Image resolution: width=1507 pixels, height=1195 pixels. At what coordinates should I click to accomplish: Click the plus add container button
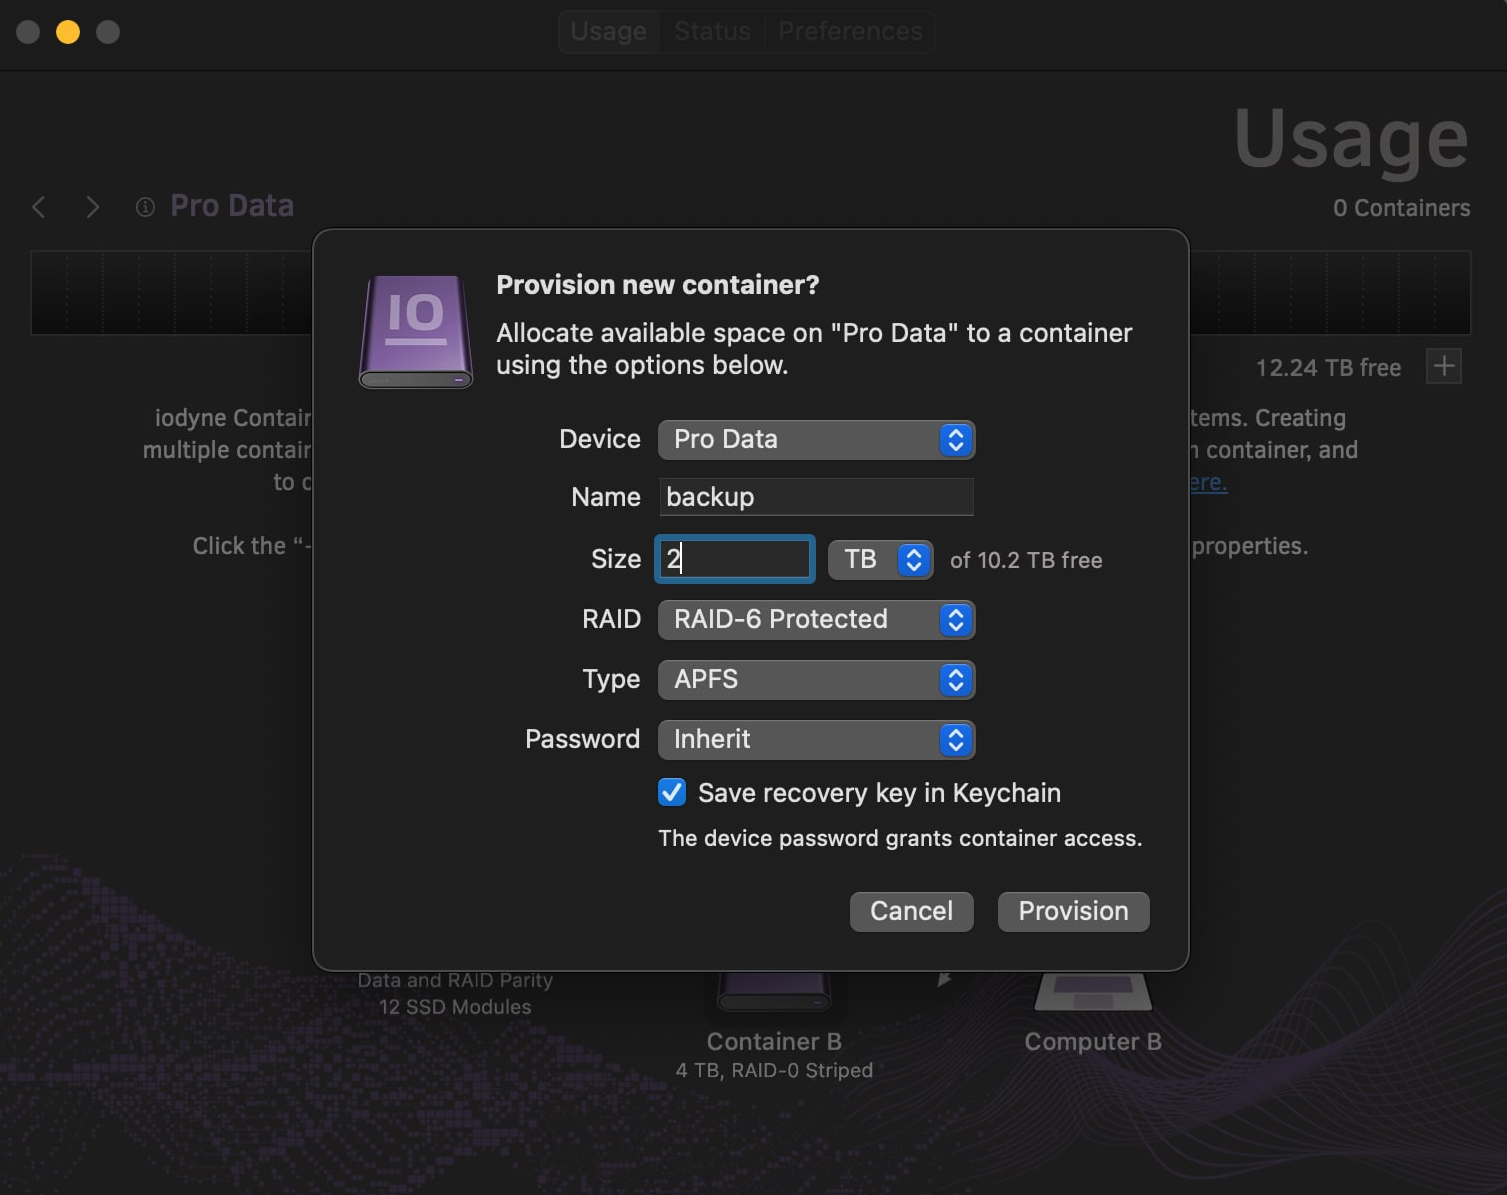coord(1443,366)
